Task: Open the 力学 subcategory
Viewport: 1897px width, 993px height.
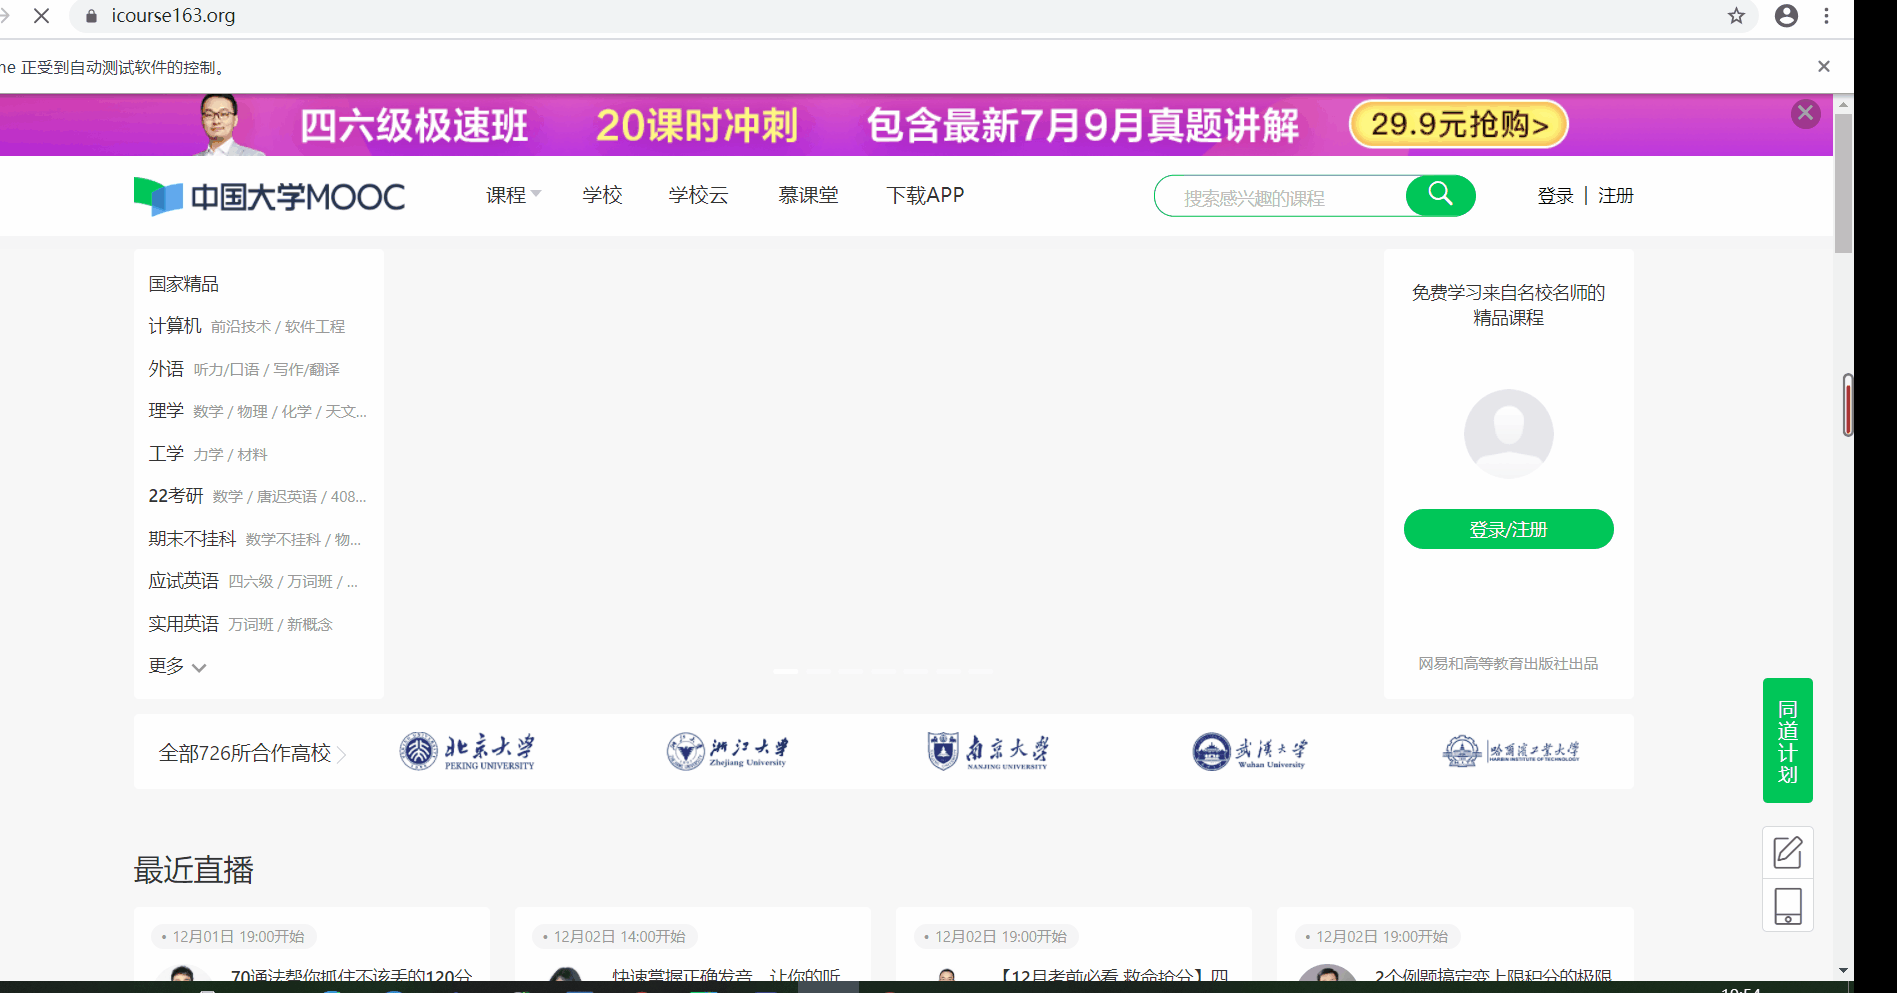Action: coord(208,455)
